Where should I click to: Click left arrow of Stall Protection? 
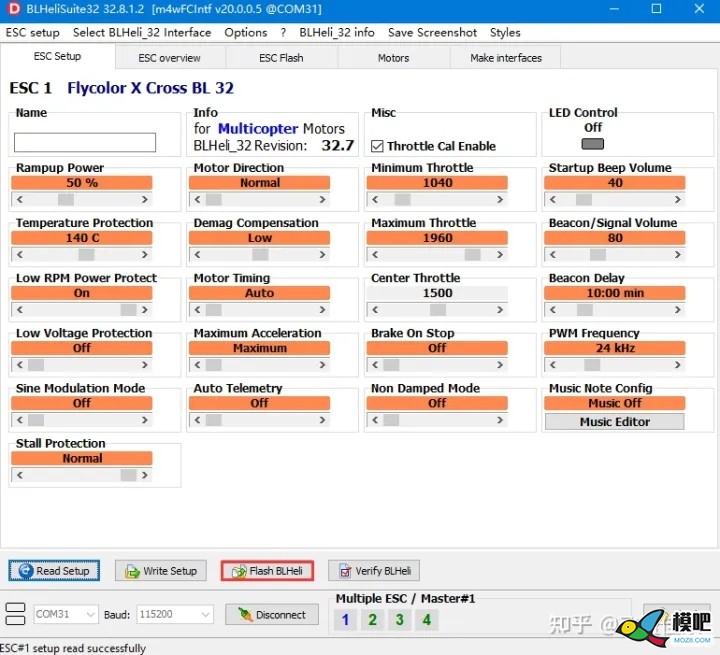point(19,475)
